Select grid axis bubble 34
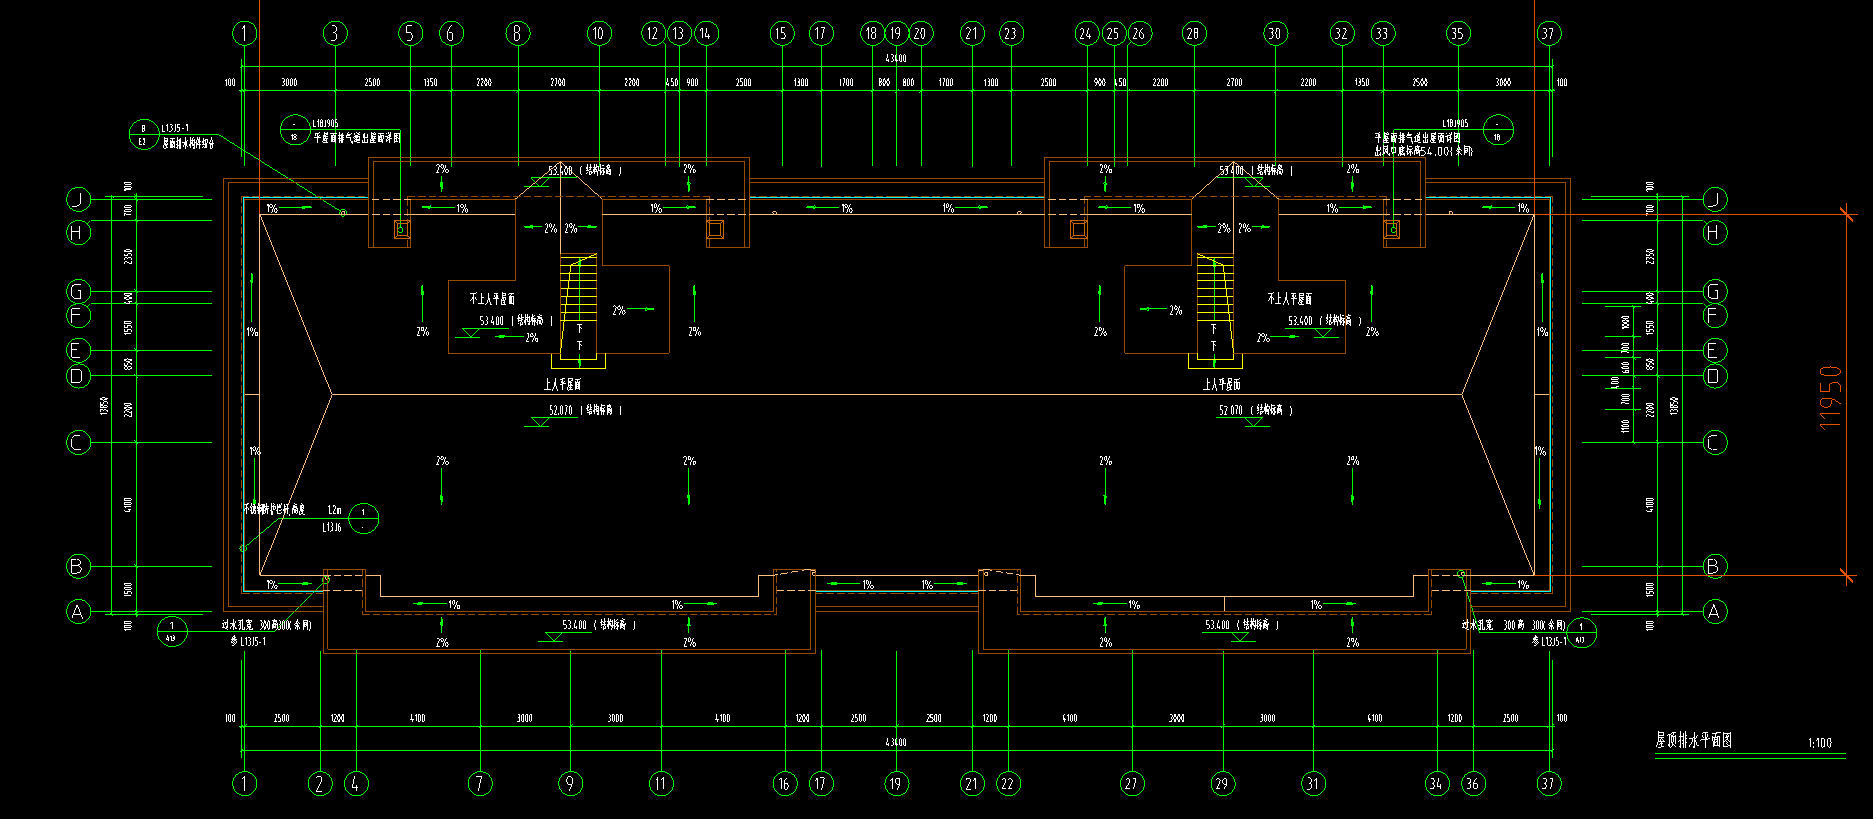 coord(1437,783)
